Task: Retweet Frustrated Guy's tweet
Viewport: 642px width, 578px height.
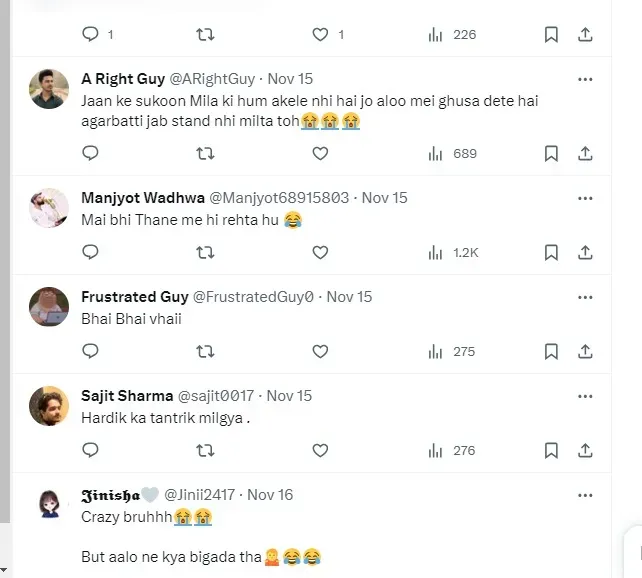Action: coord(205,352)
